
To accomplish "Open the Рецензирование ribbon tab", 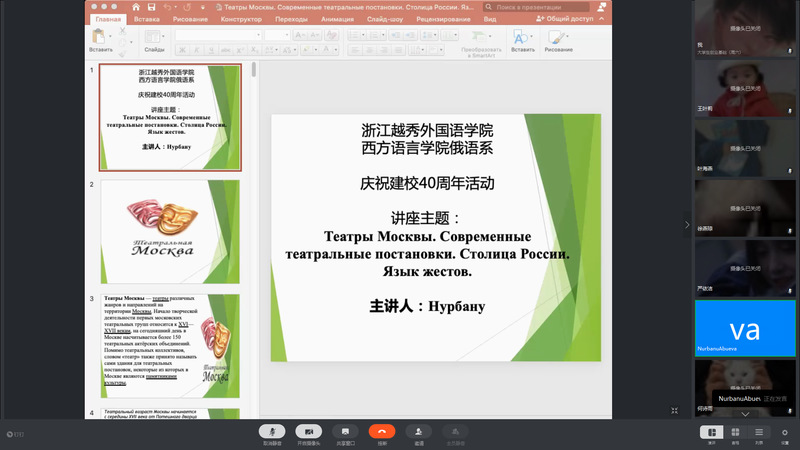I will [x=443, y=19].
